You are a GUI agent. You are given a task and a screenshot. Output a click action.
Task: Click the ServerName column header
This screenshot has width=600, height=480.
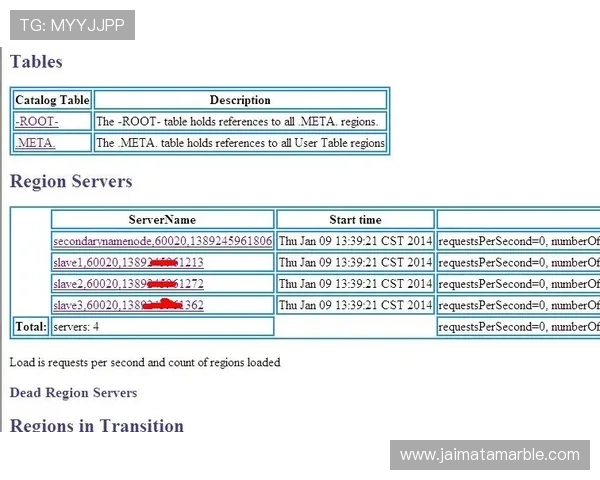(162, 220)
